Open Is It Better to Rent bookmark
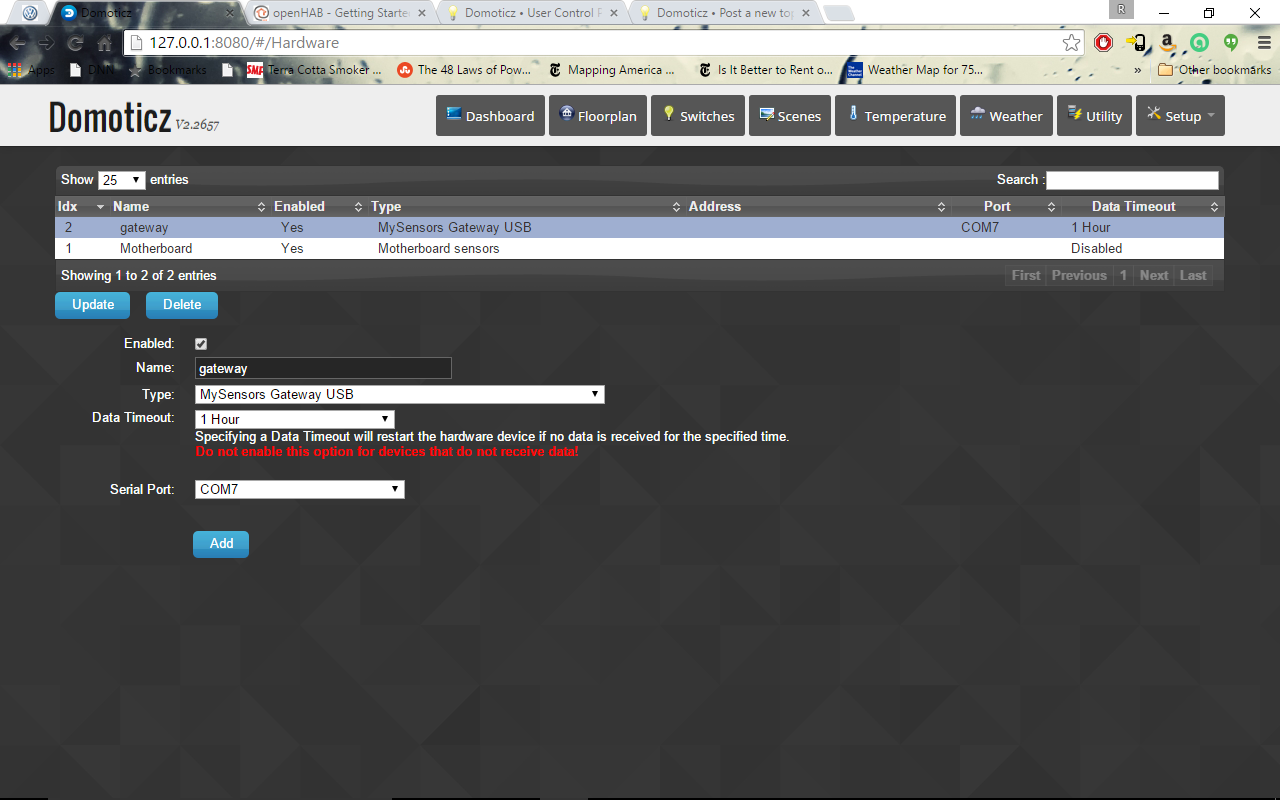The height and width of the screenshot is (800, 1280). 764,70
